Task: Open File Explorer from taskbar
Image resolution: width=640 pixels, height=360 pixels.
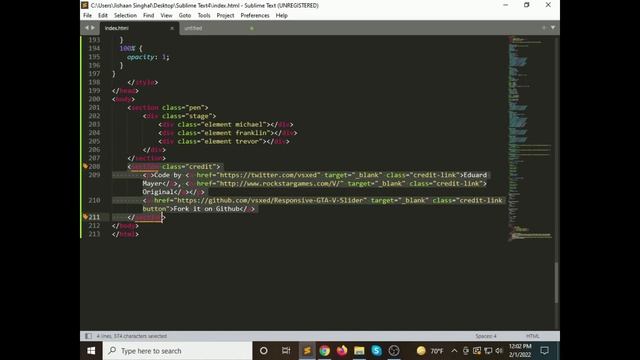Action: click(x=359, y=351)
